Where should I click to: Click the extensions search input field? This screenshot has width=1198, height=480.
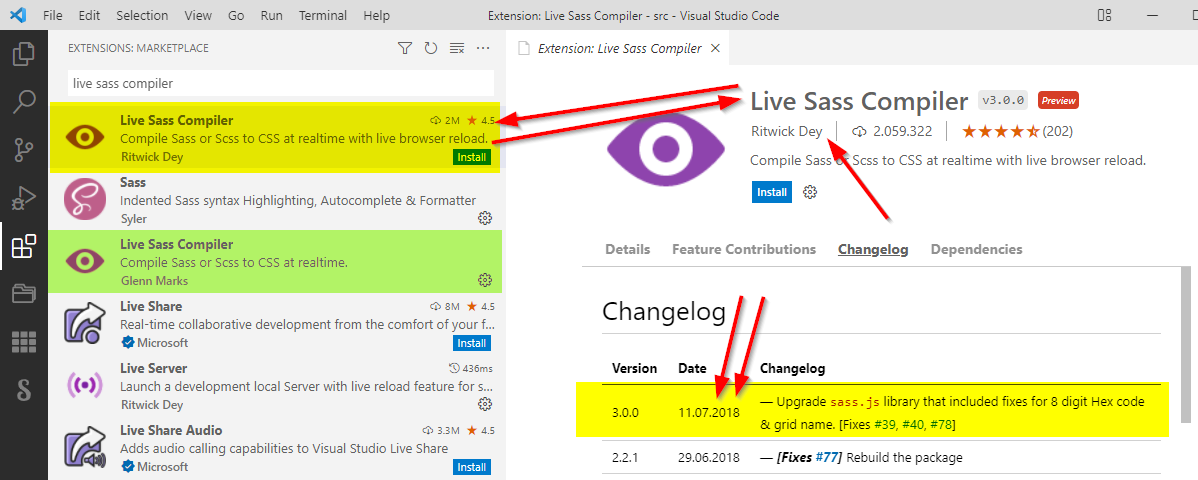281,83
